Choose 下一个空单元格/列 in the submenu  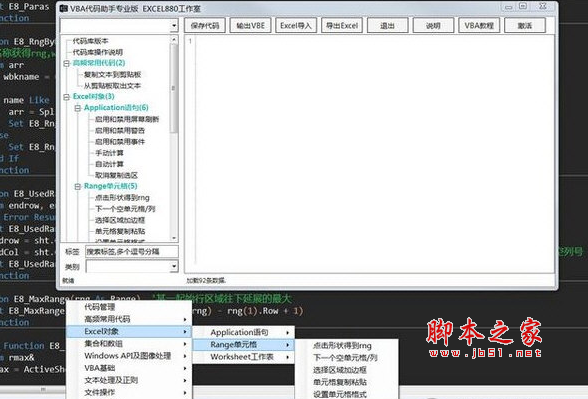click(x=346, y=358)
